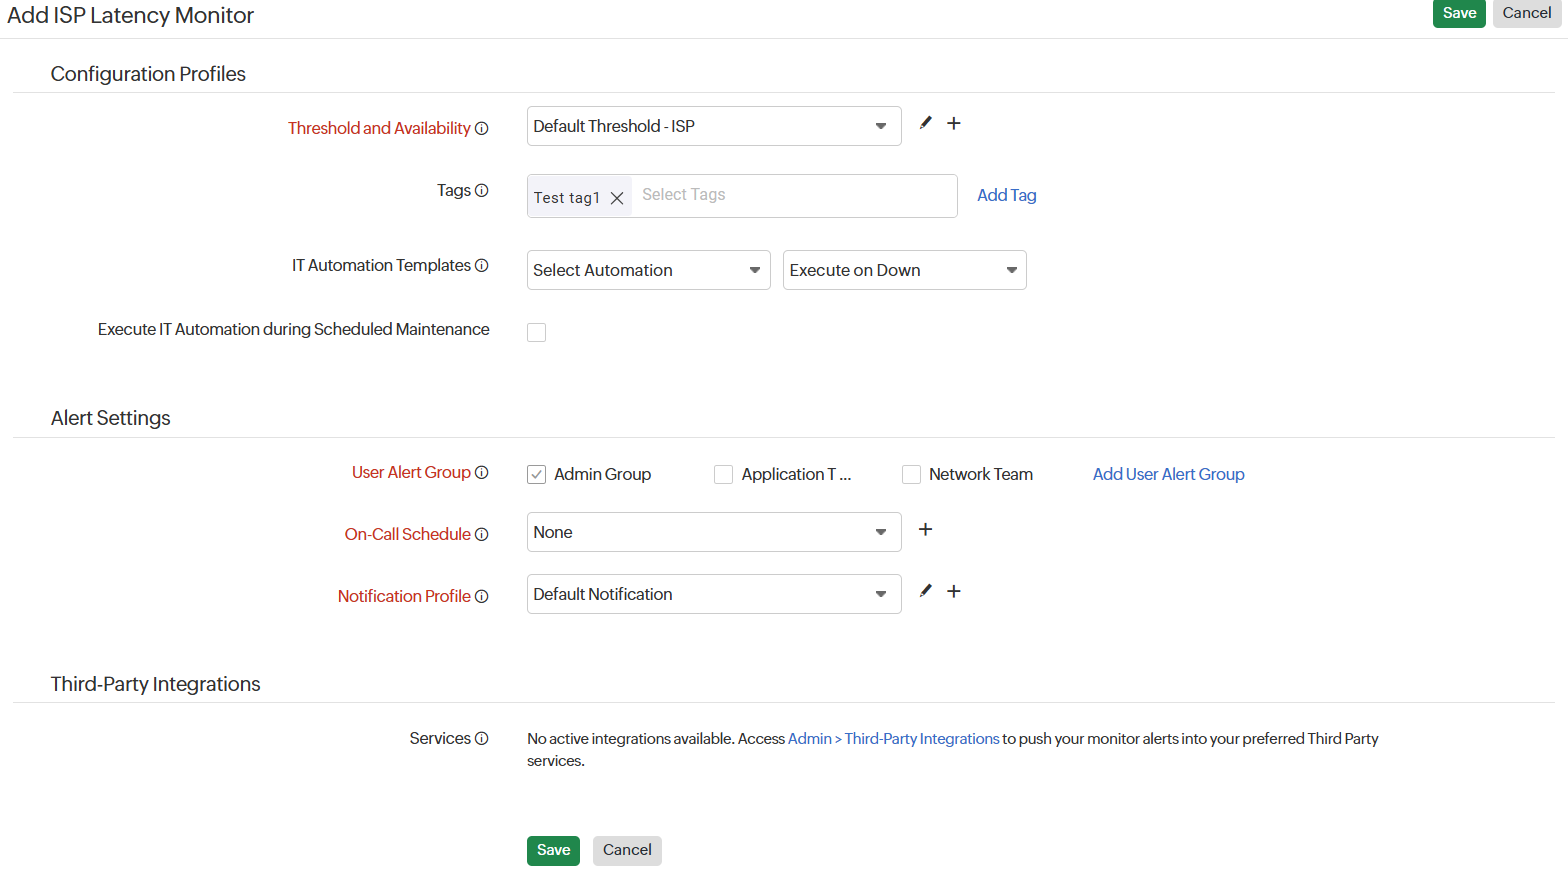Show info for Threshold and Availability
1568x875 pixels.
pyautogui.click(x=482, y=128)
